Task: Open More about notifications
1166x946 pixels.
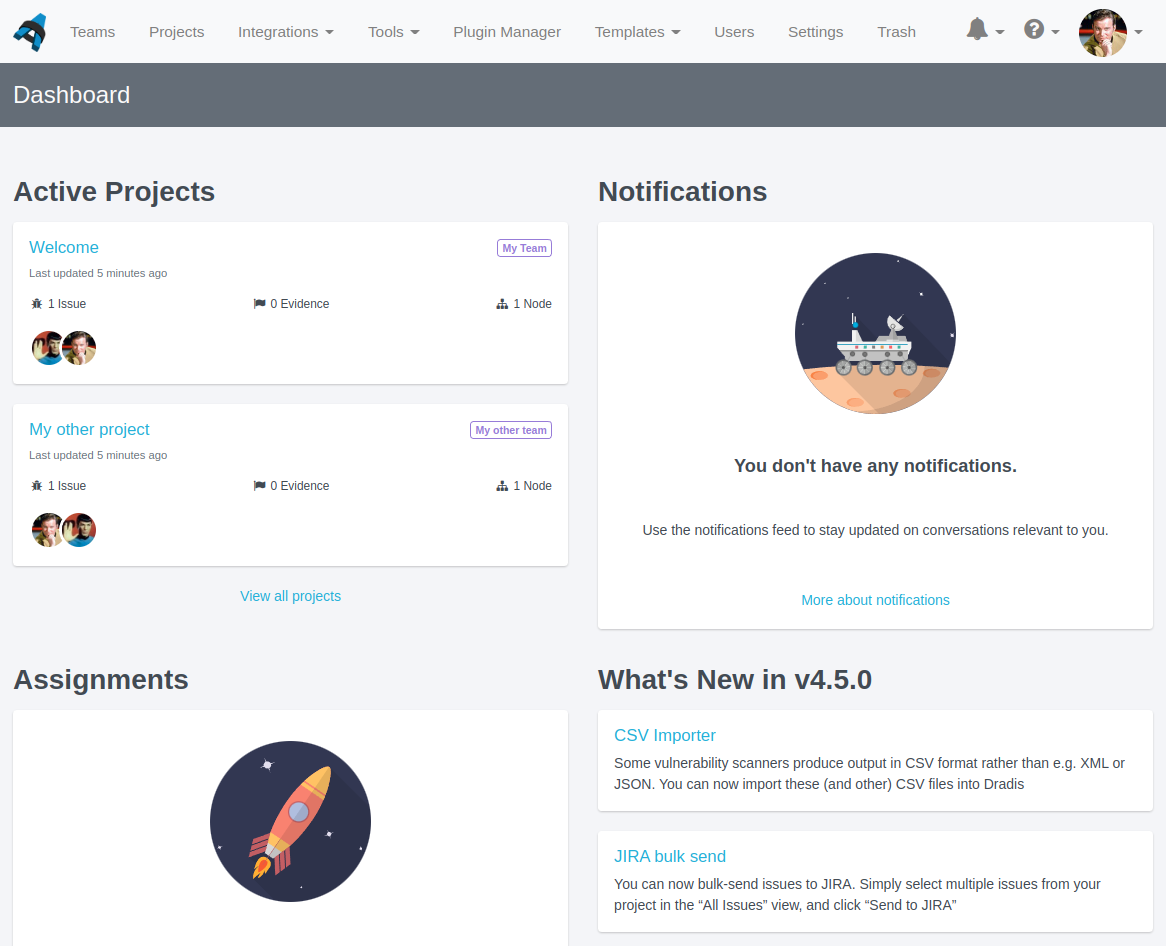Action: tap(875, 599)
